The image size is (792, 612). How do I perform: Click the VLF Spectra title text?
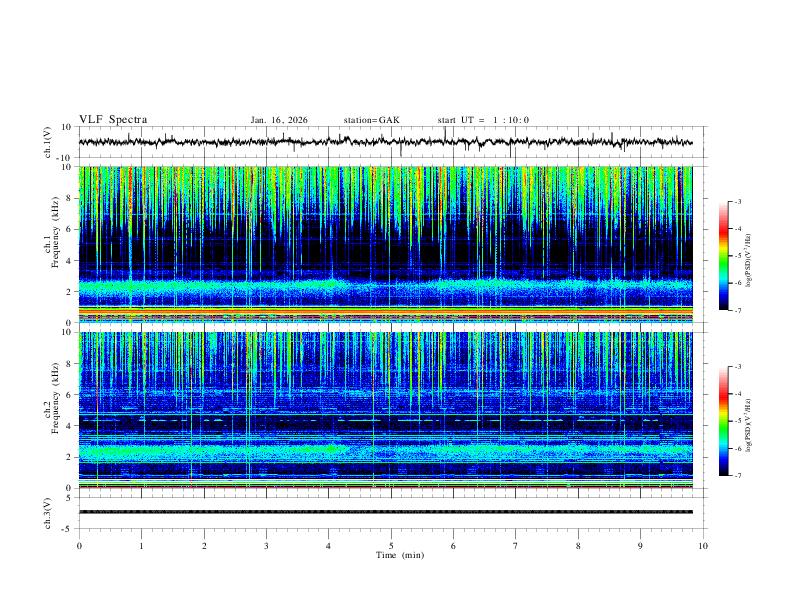(x=113, y=120)
